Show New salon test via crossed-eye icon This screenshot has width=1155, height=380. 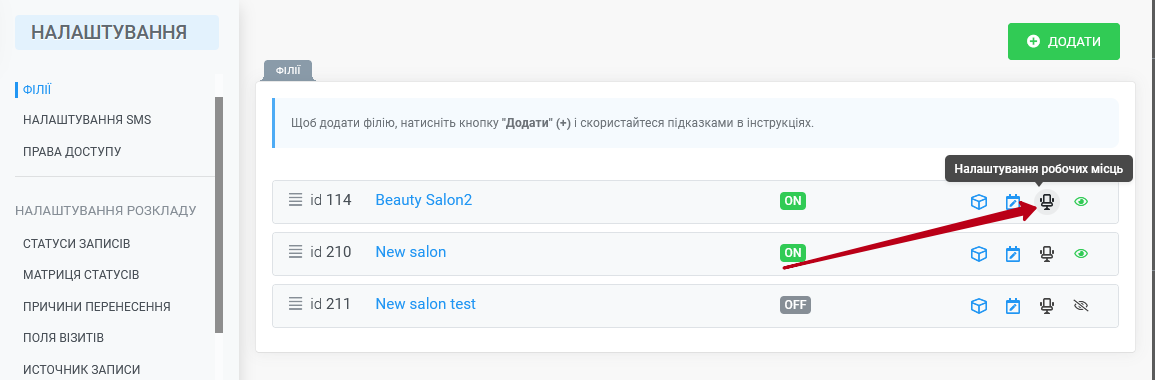[x=1081, y=306]
